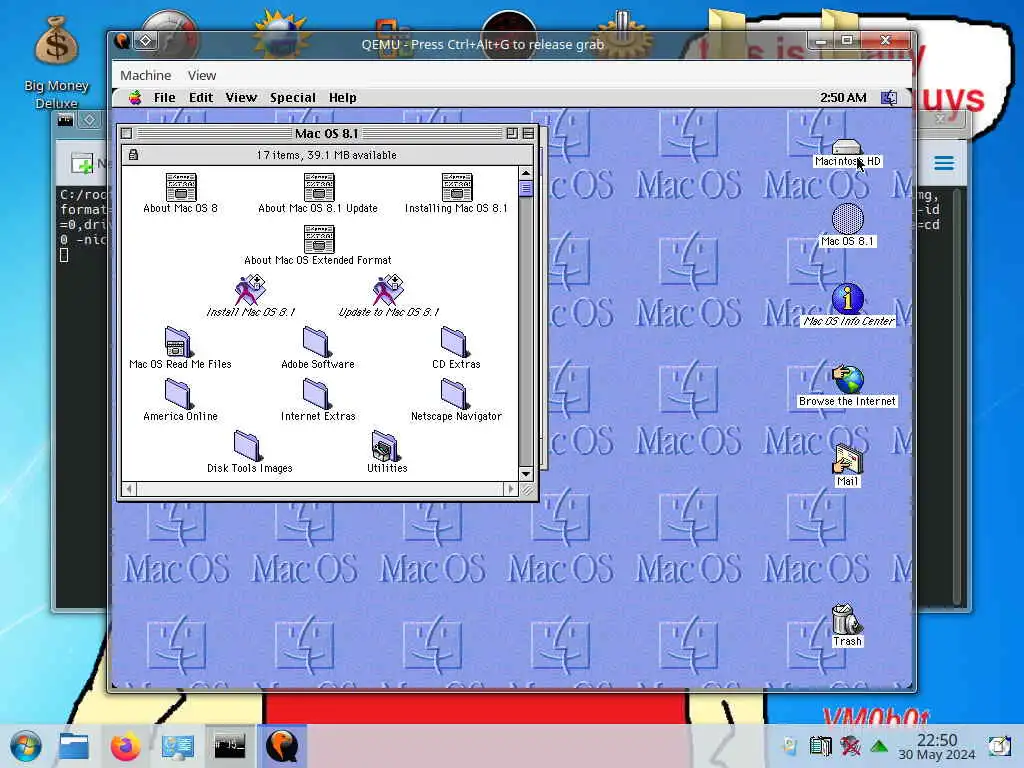Open the Edit menu in Mac OS
This screenshot has height=768, width=1024.
pyautogui.click(x=201, y=98)
